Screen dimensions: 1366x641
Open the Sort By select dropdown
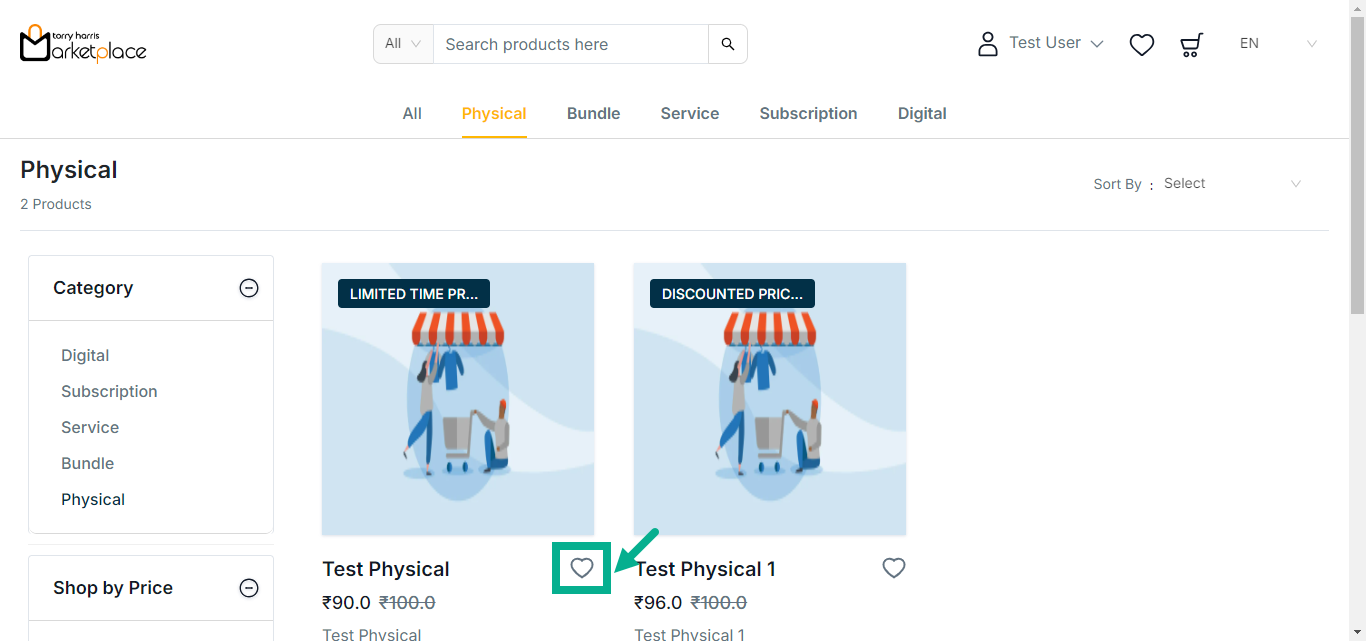coord(1232,184)
